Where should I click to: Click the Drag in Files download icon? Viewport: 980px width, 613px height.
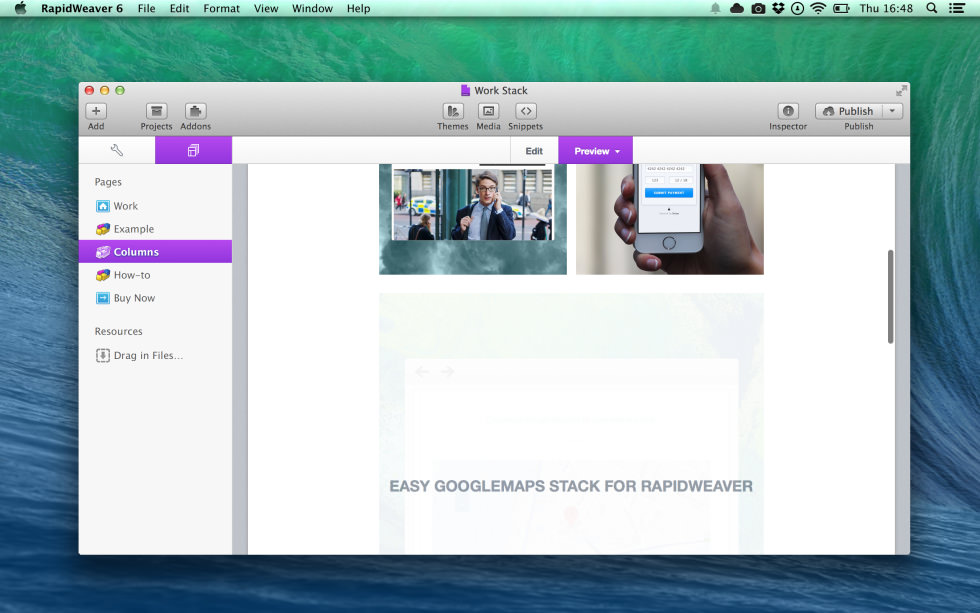coord(102,355)
